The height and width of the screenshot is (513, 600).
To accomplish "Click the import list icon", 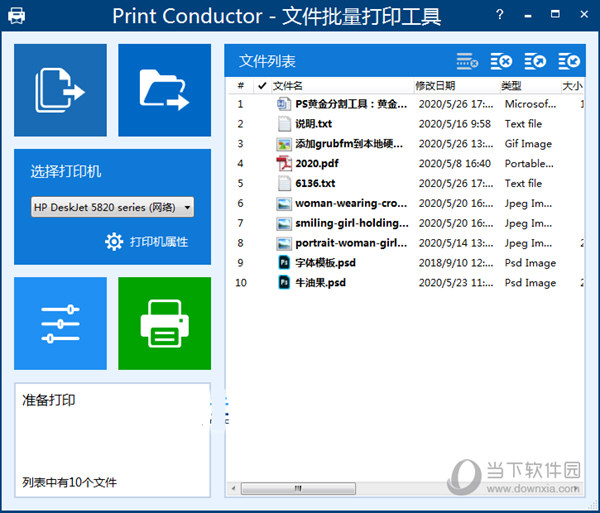I will coord(569,61).
